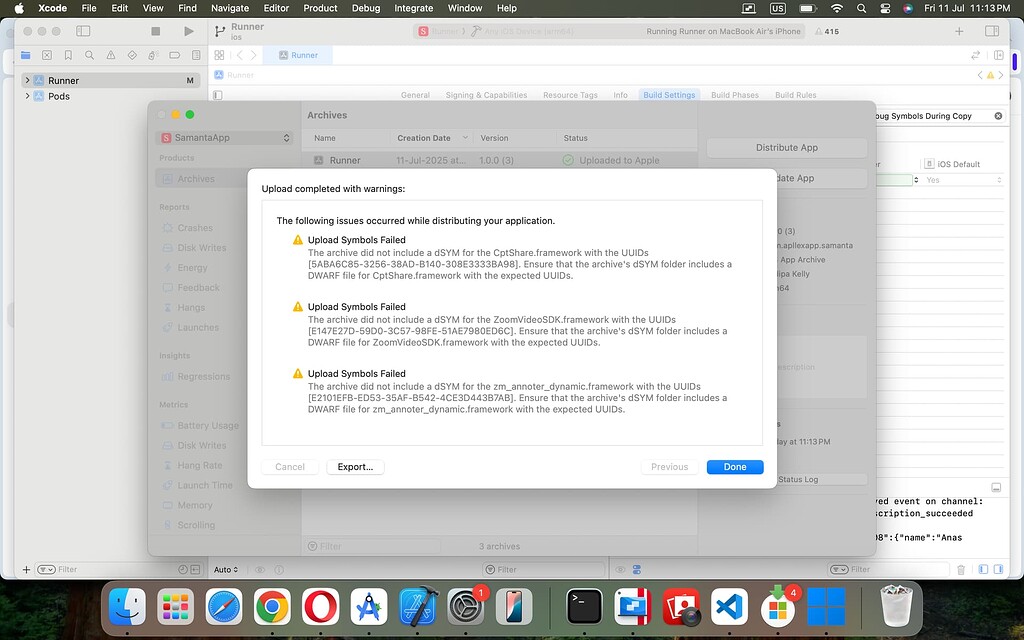The image size is (1024, 640).
Task: Jump to the next issue arrow beside the warning icon
Action: 1001,76
